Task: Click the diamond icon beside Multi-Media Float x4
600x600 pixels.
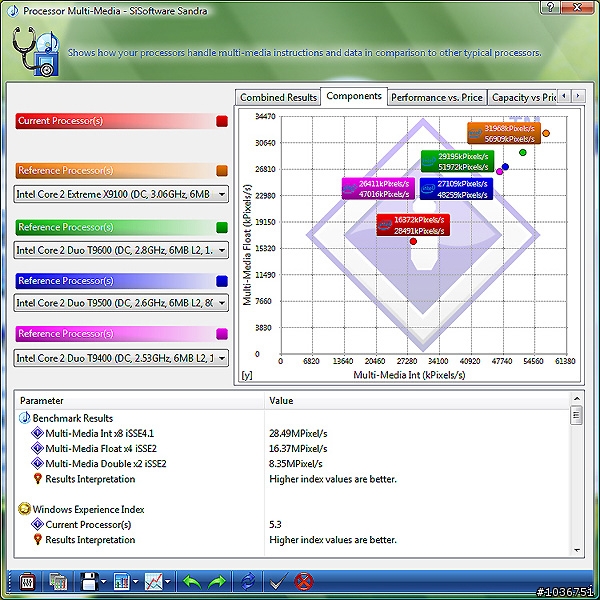Action: [x=37, y=448]
